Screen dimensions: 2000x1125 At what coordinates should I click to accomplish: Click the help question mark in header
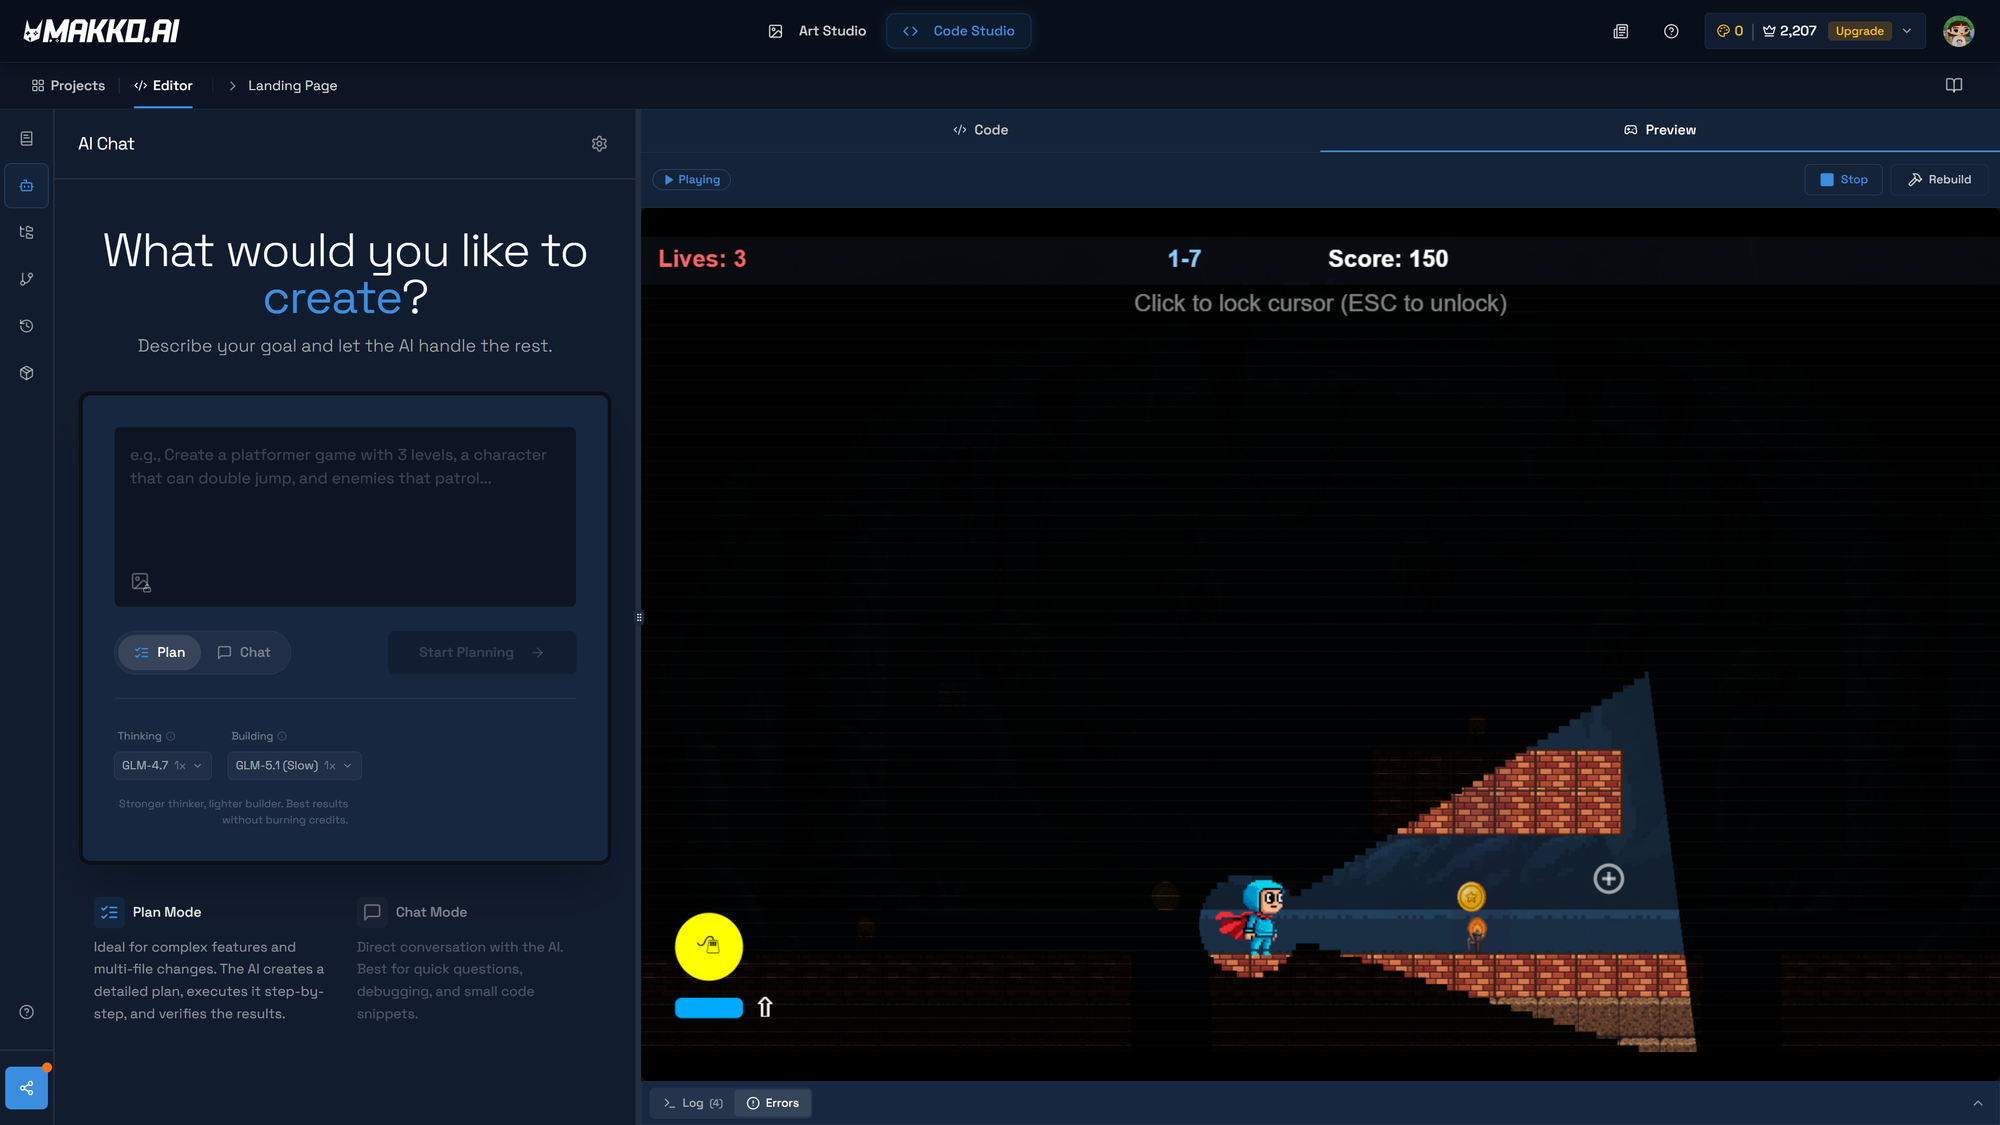click(x=1671, y=31)
